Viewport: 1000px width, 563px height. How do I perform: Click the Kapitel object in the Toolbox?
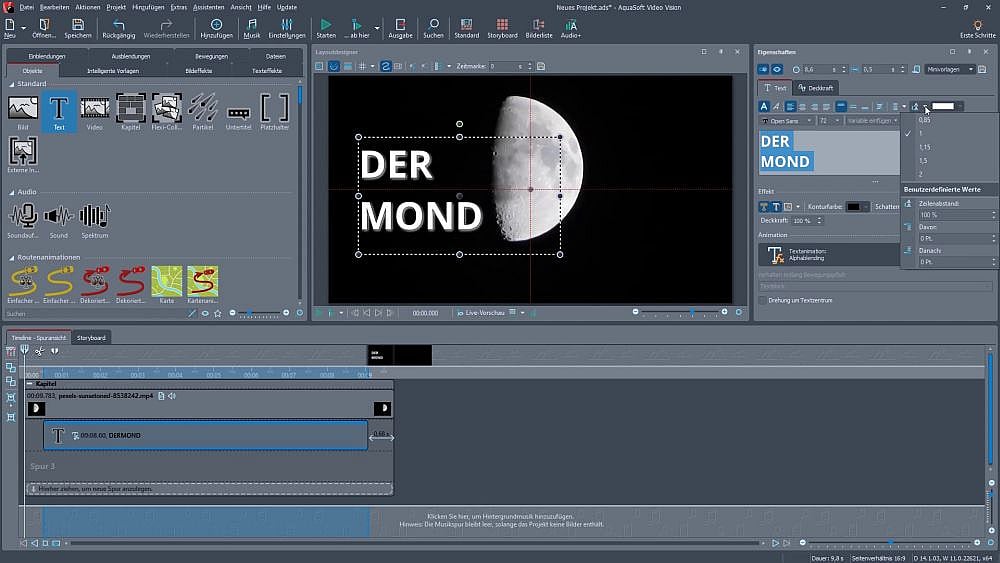click(x=130, y=108)
